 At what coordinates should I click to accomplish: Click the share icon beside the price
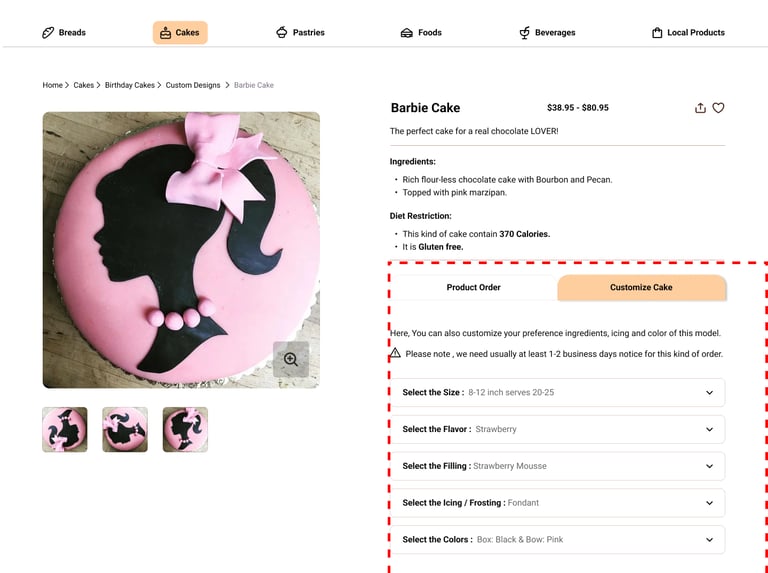700,108
